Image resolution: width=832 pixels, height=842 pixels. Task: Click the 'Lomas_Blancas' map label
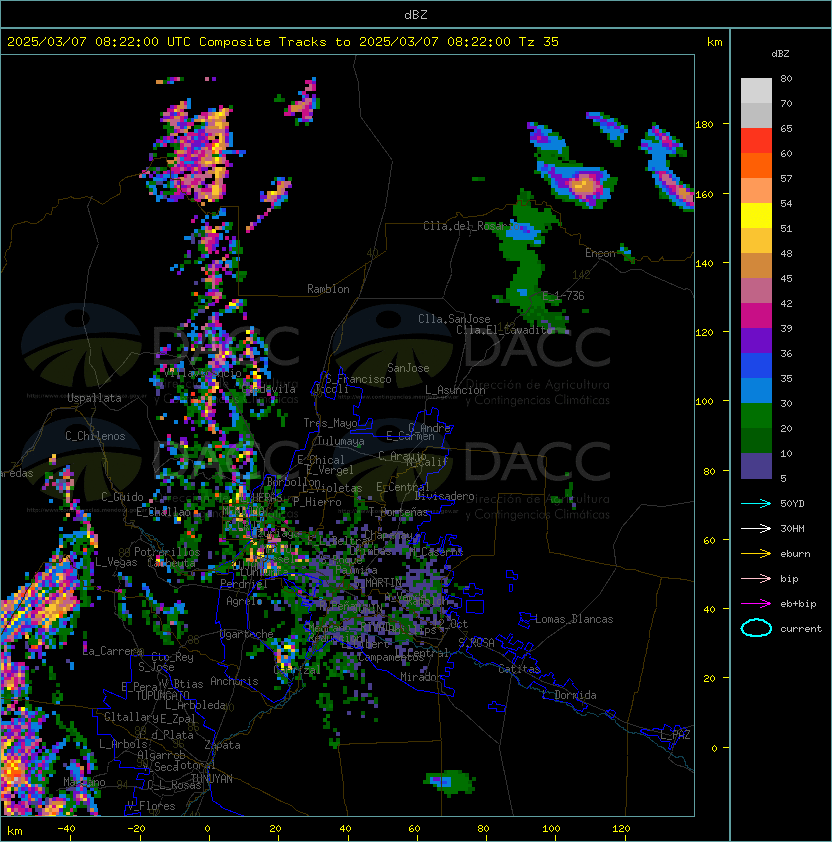(x=574, y=619)
